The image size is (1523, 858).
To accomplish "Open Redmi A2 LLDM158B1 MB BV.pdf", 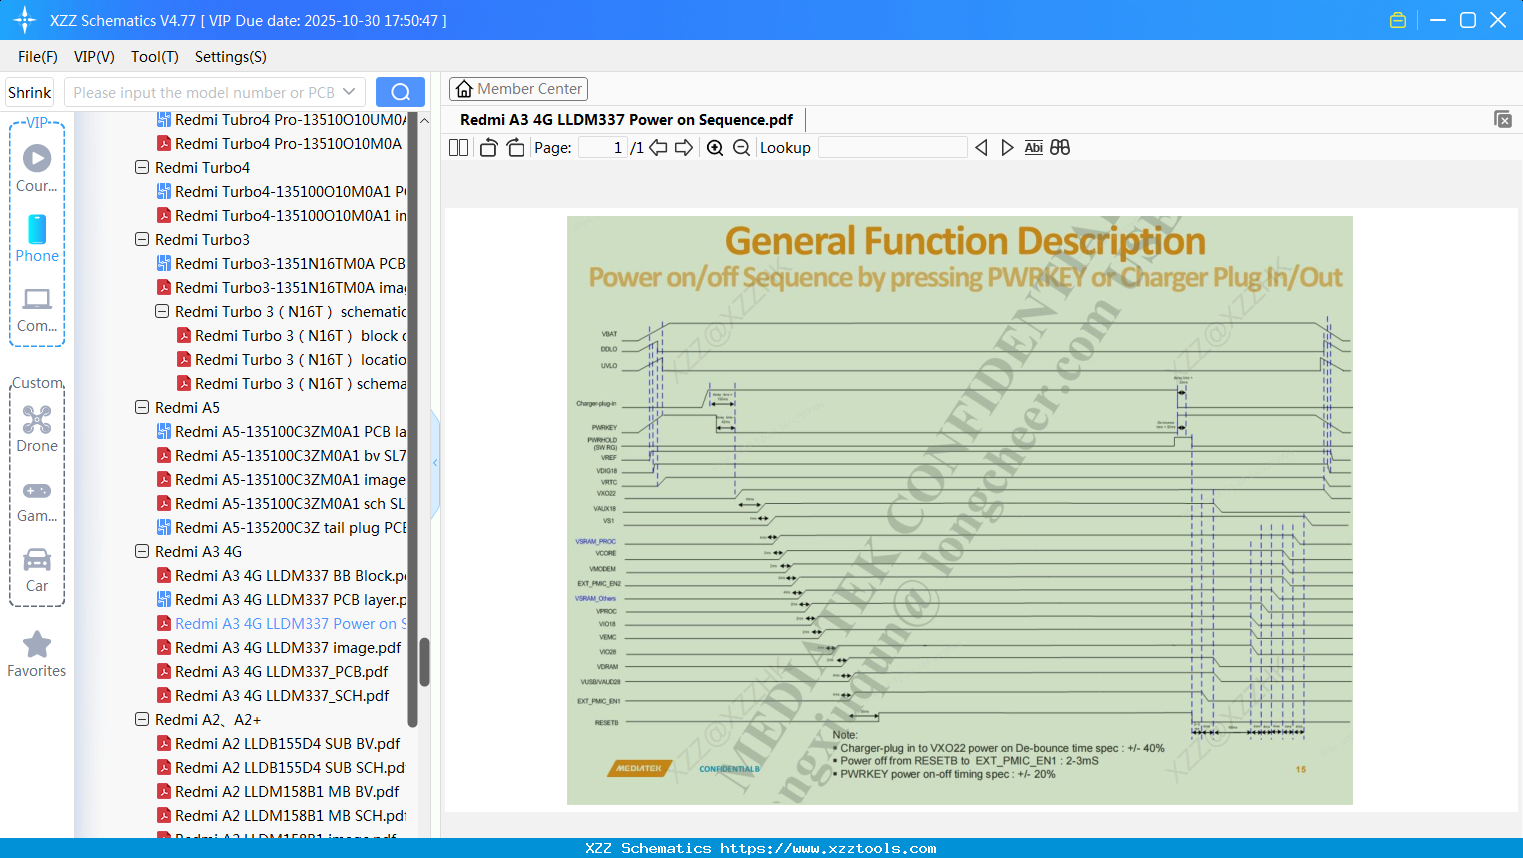I will pyautogui.click(x=278, y=791).
